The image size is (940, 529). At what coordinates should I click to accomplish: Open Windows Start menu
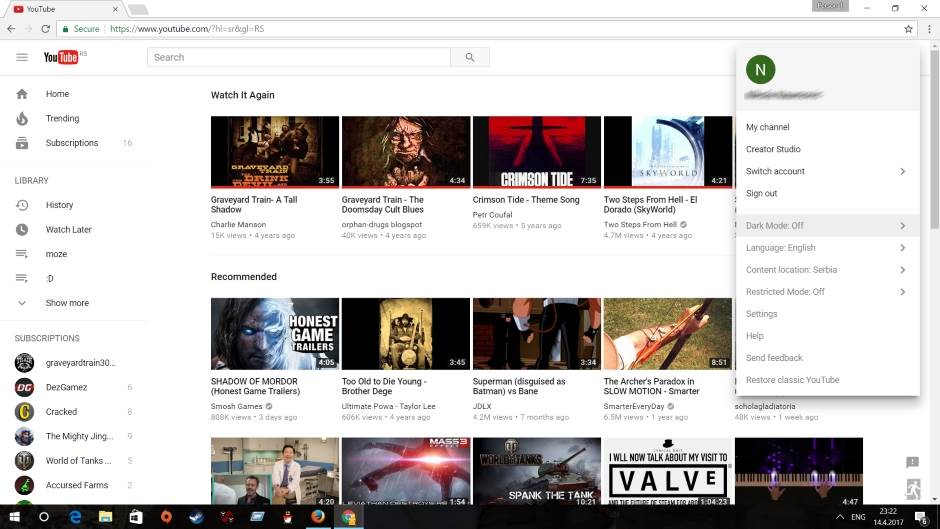(x=14, y=516)
